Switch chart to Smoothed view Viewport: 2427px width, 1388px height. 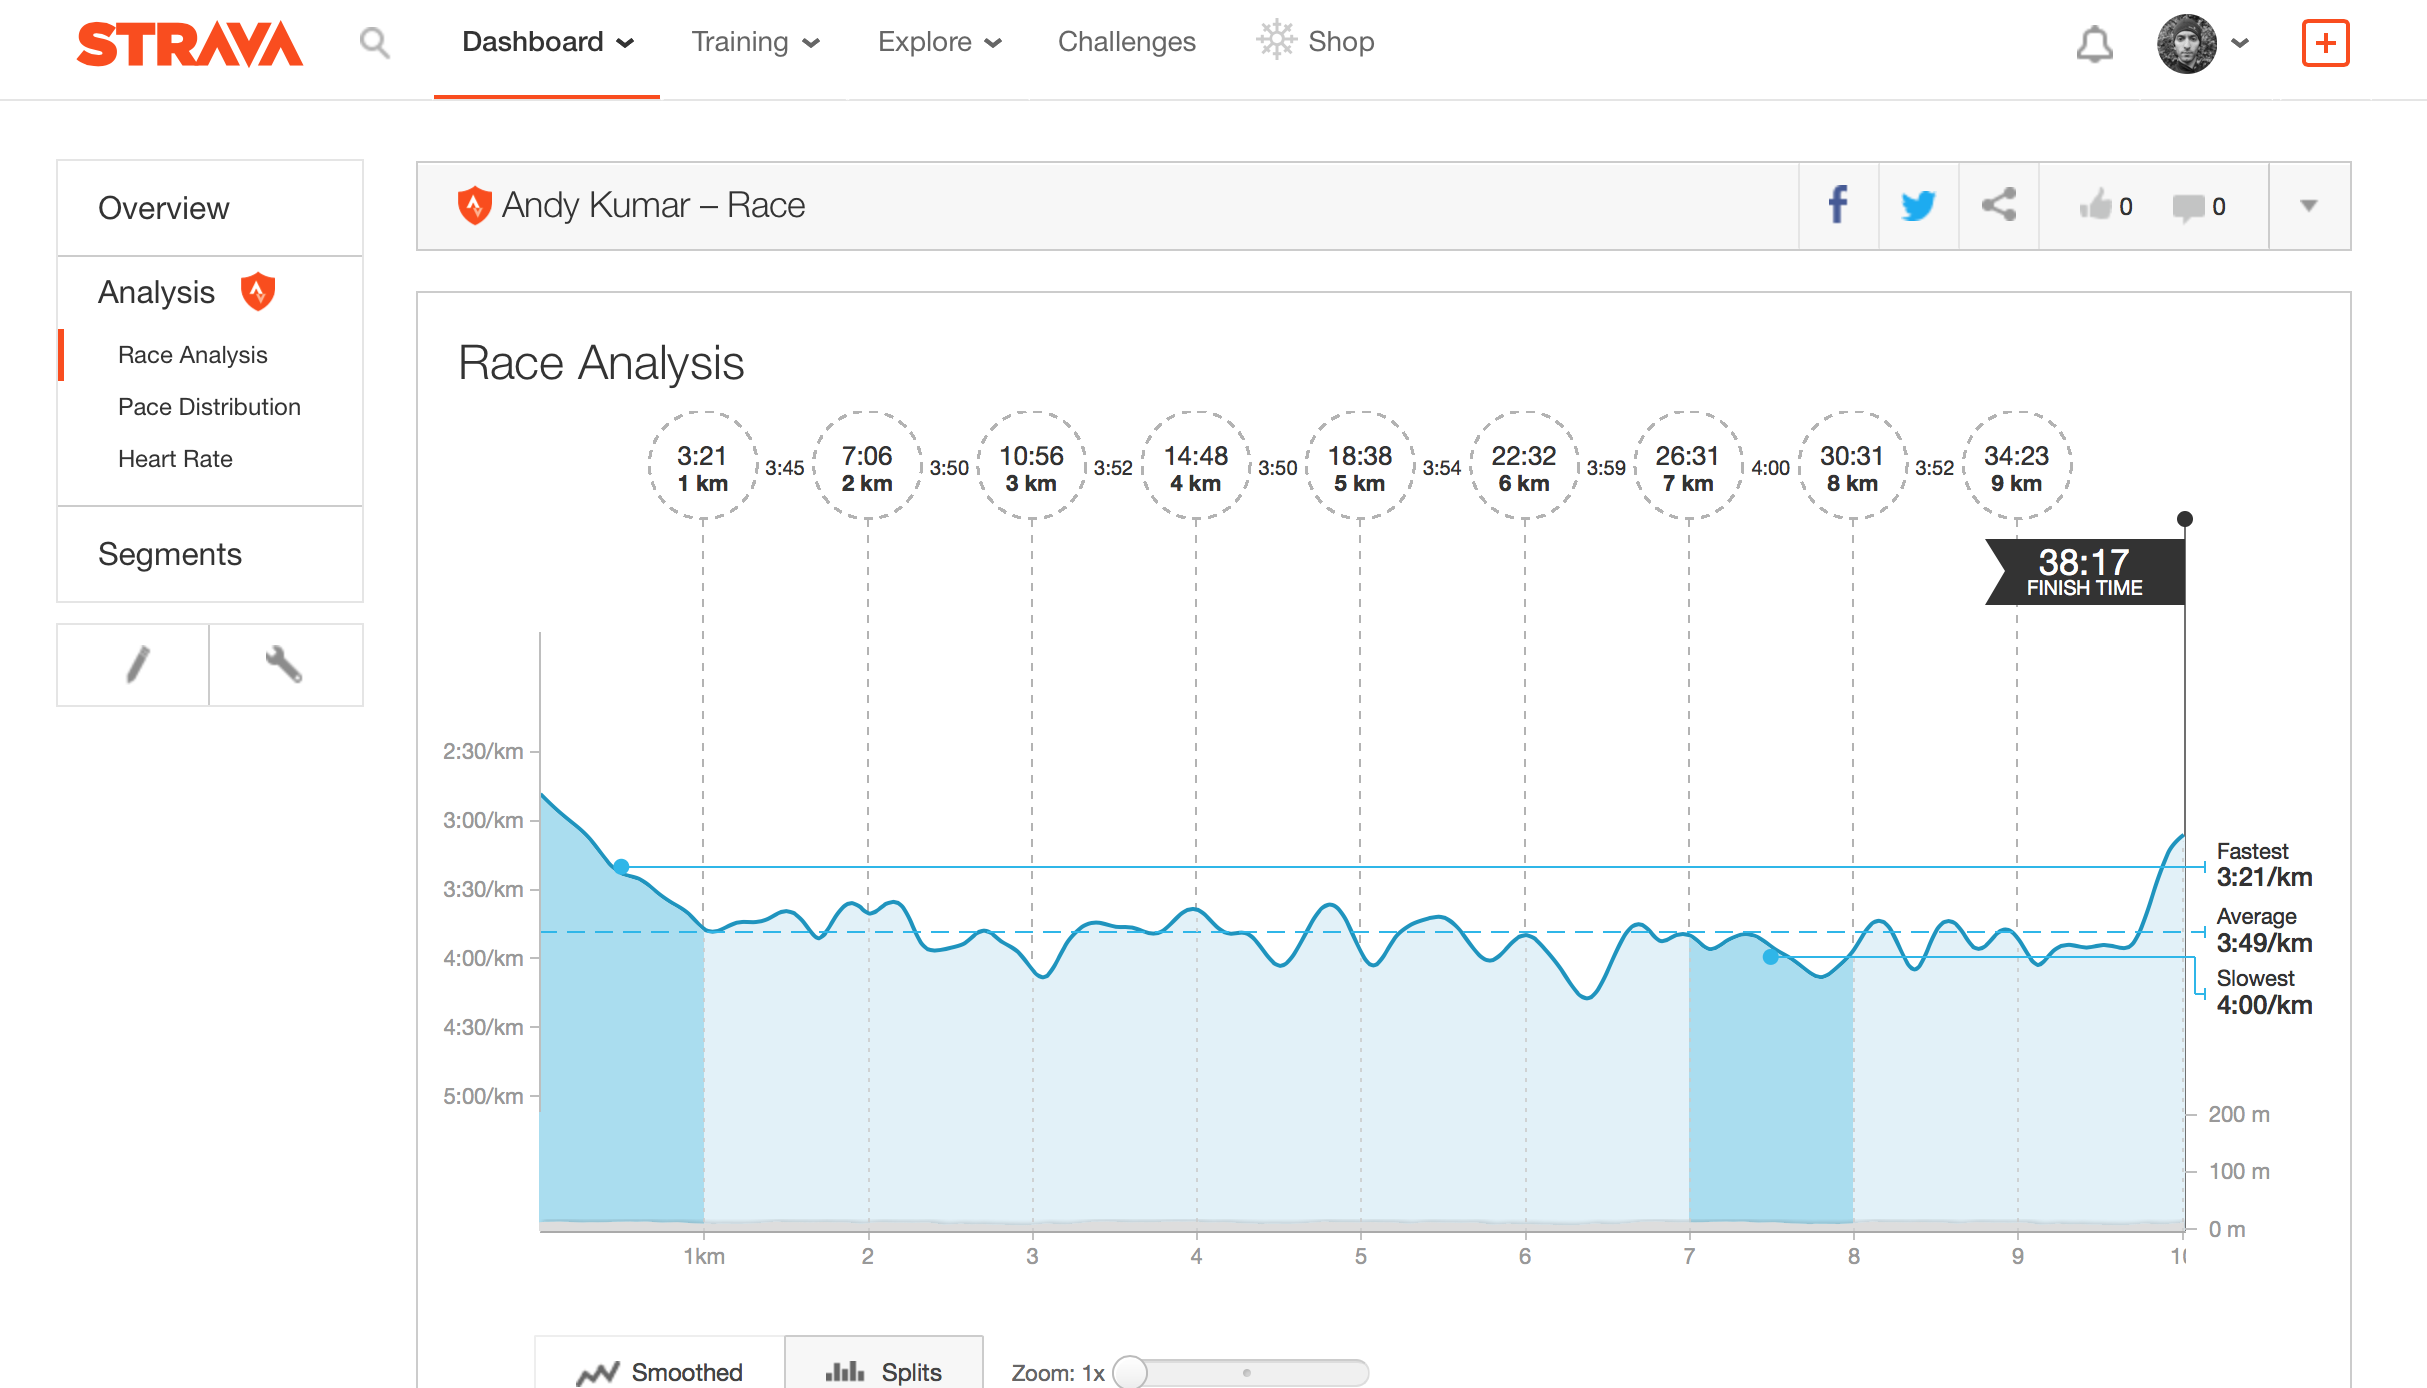660,1371
